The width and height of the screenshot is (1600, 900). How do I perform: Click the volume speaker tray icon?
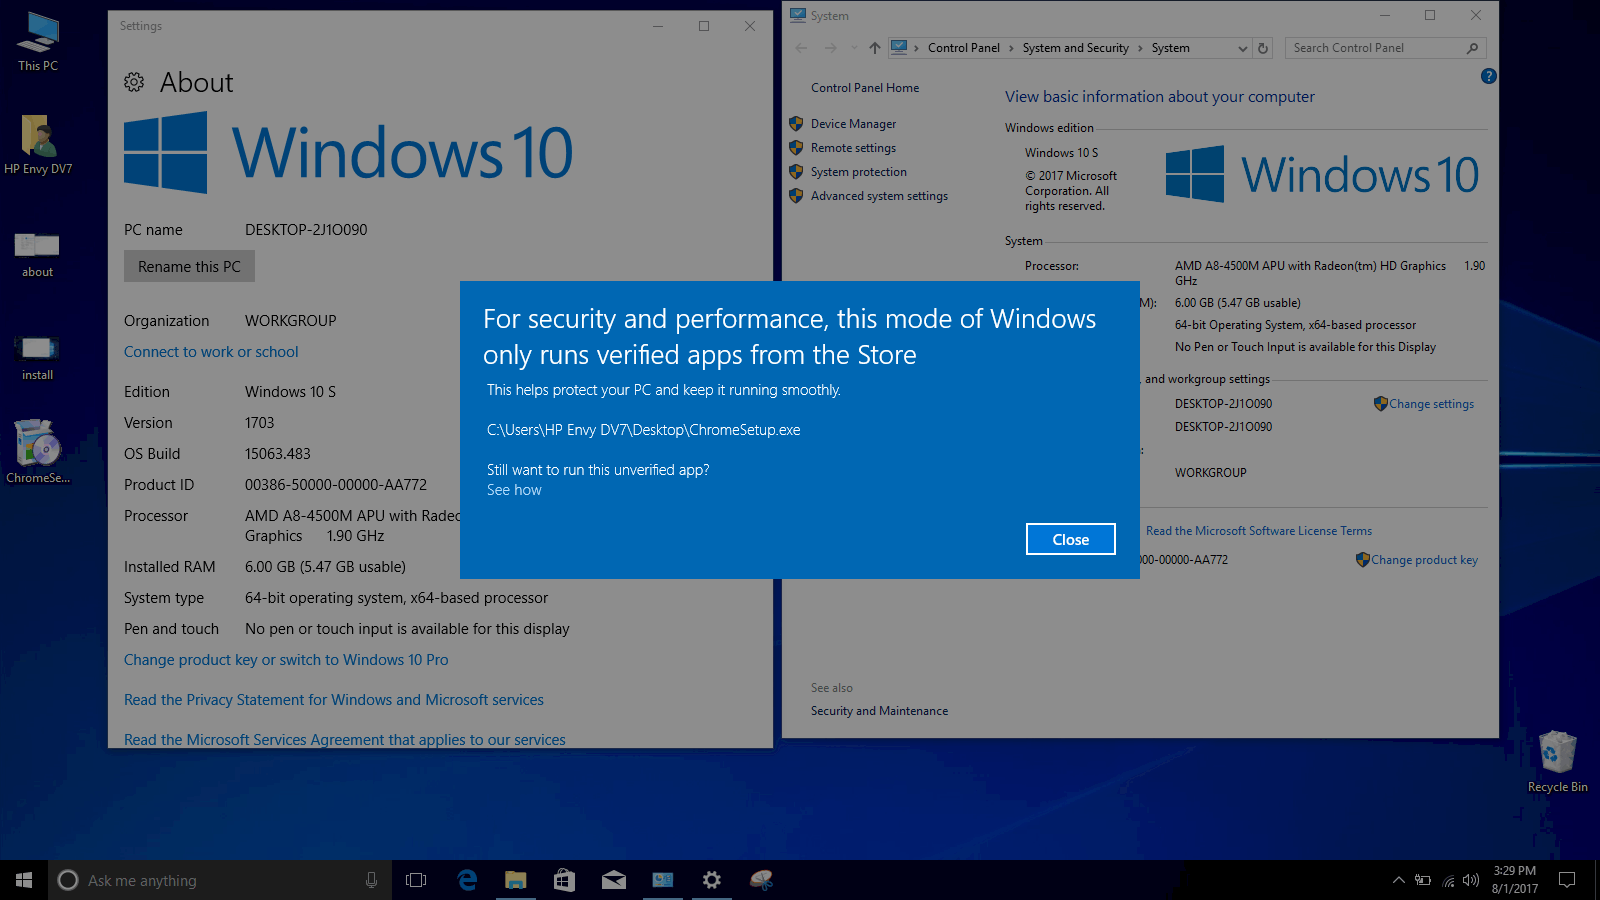click(x=1470, y=880)
